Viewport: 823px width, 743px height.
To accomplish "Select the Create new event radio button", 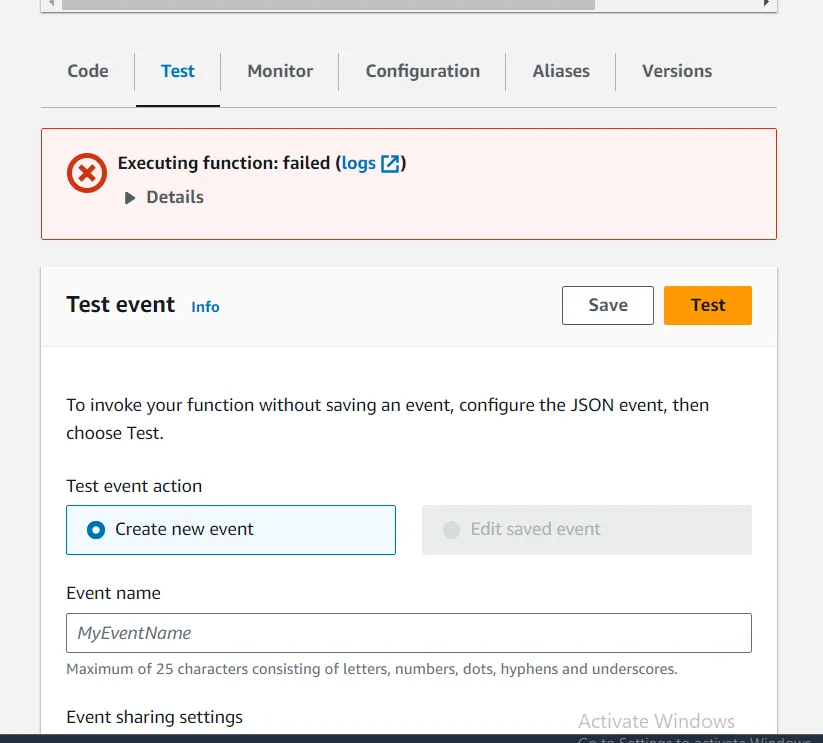I will click(96, 530).
